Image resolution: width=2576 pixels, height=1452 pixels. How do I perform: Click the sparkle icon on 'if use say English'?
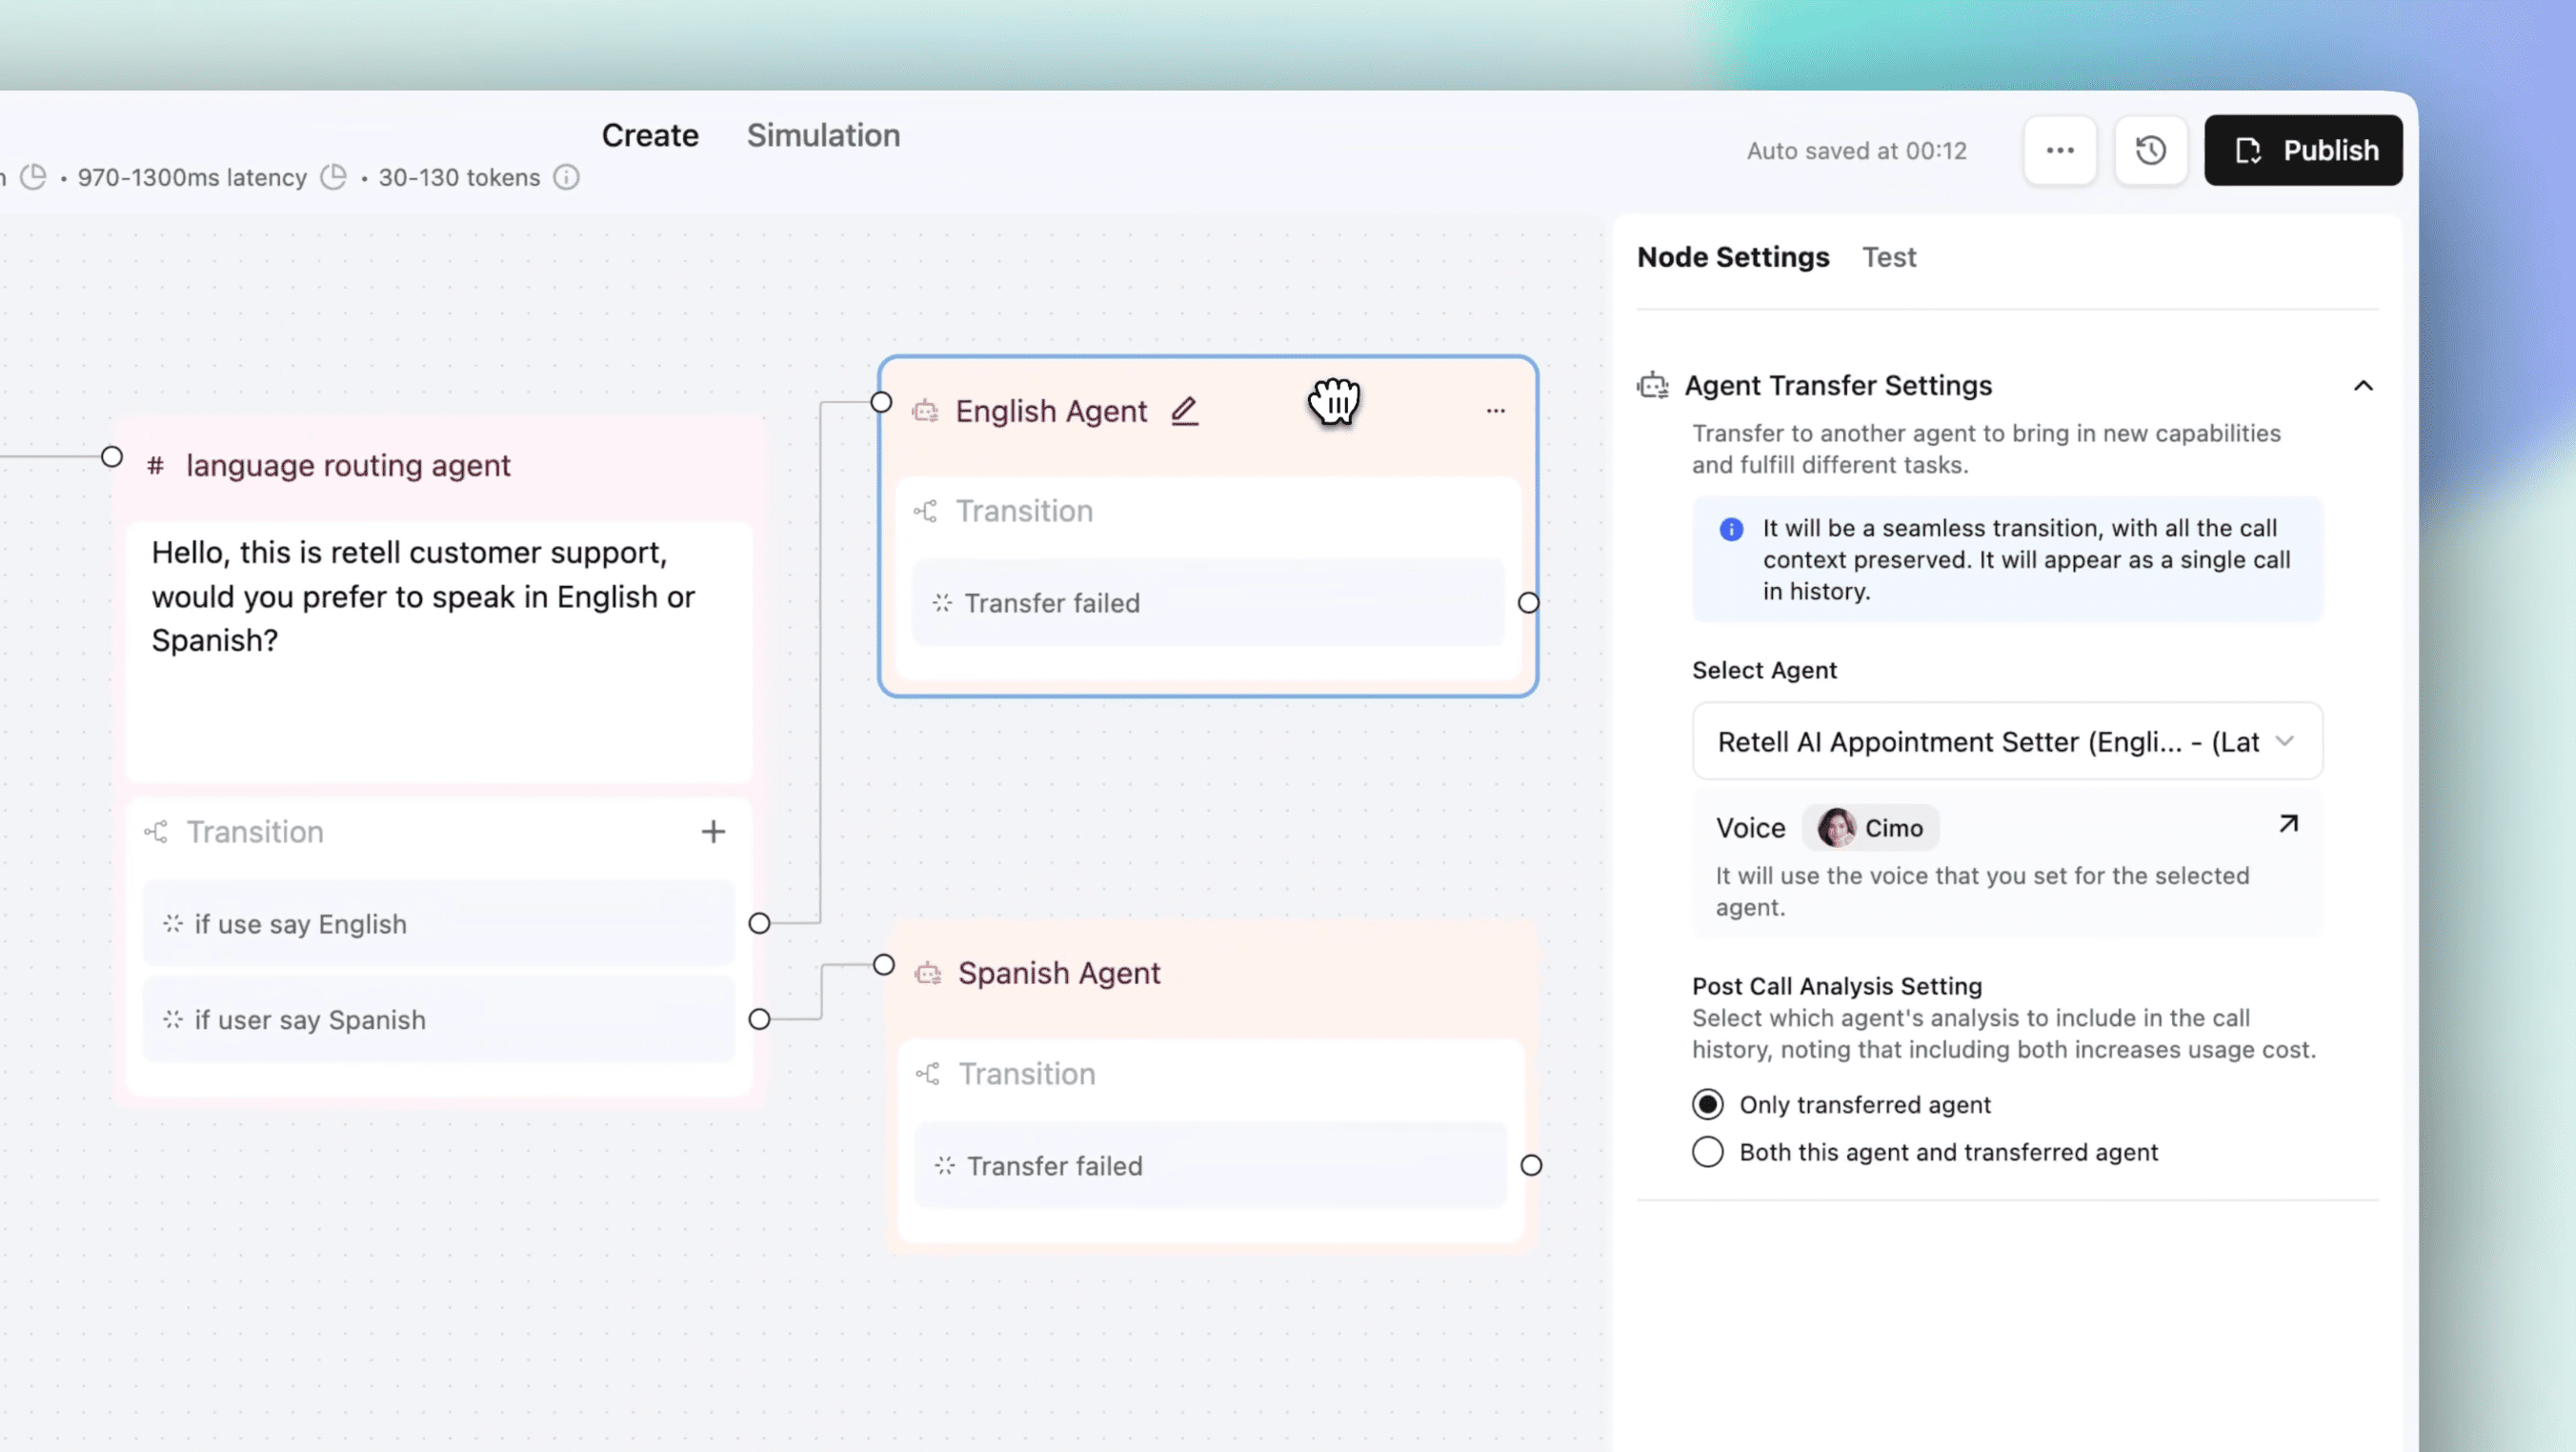click(x=173, y=924)
